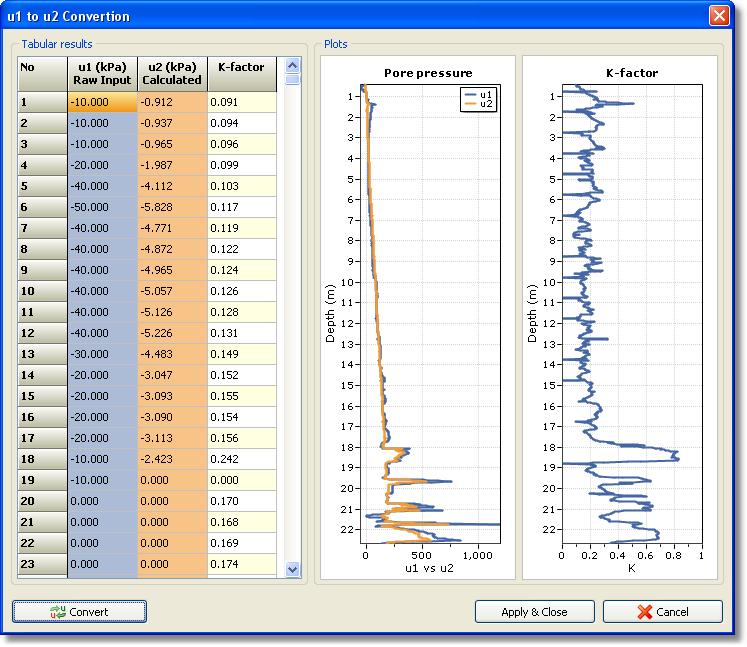Close the dialog with the red X
The image size is (747, 647).
coord(718,16)
